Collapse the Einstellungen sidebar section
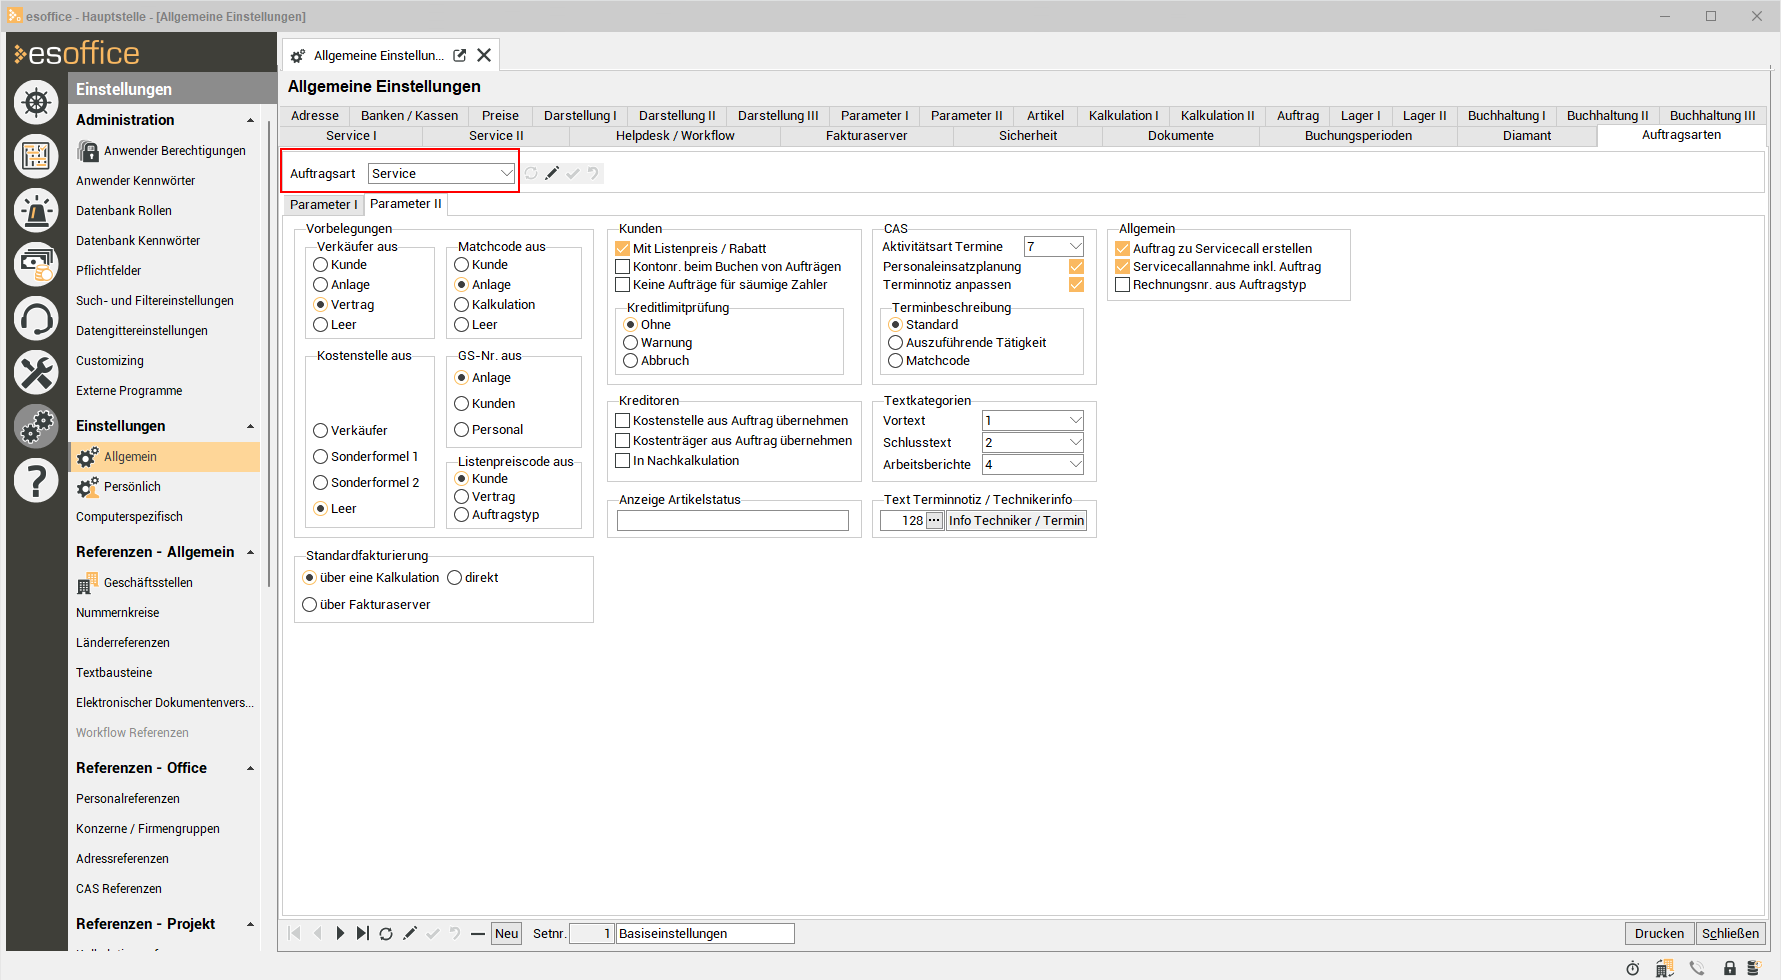1781x980 pixels. coord(250,426)
